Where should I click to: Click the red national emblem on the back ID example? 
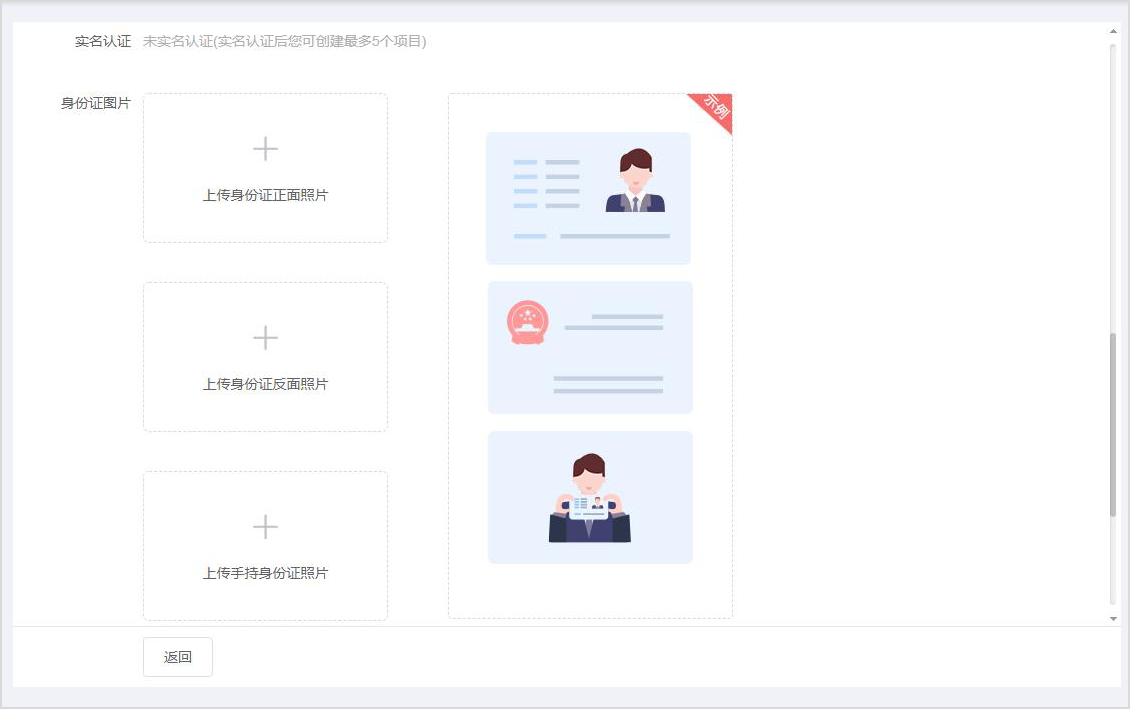527,323
